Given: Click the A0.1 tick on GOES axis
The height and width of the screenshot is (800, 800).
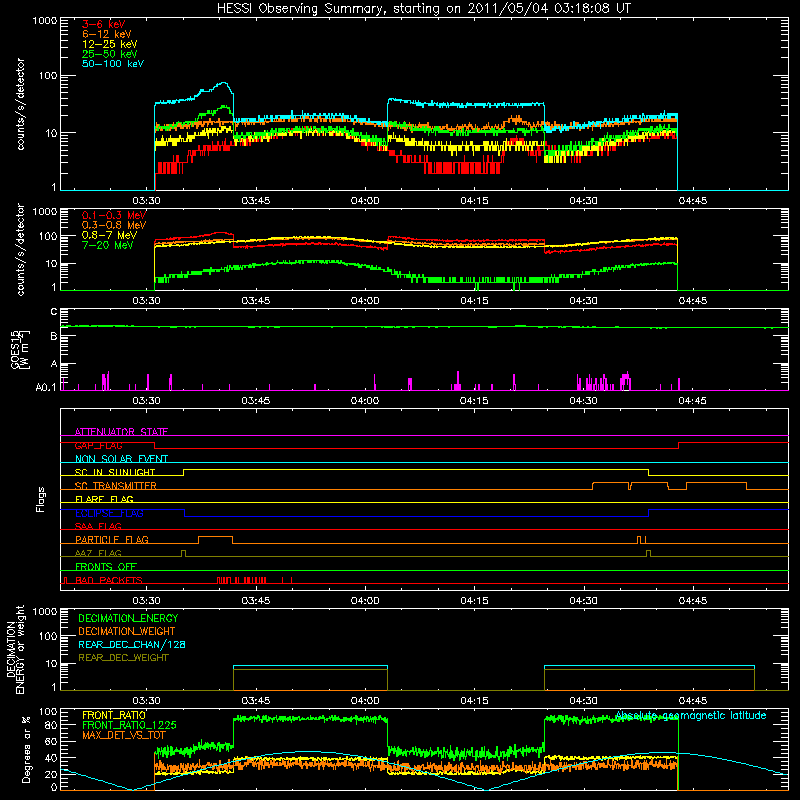Looking at the screenshot, I should pos(46,387).
